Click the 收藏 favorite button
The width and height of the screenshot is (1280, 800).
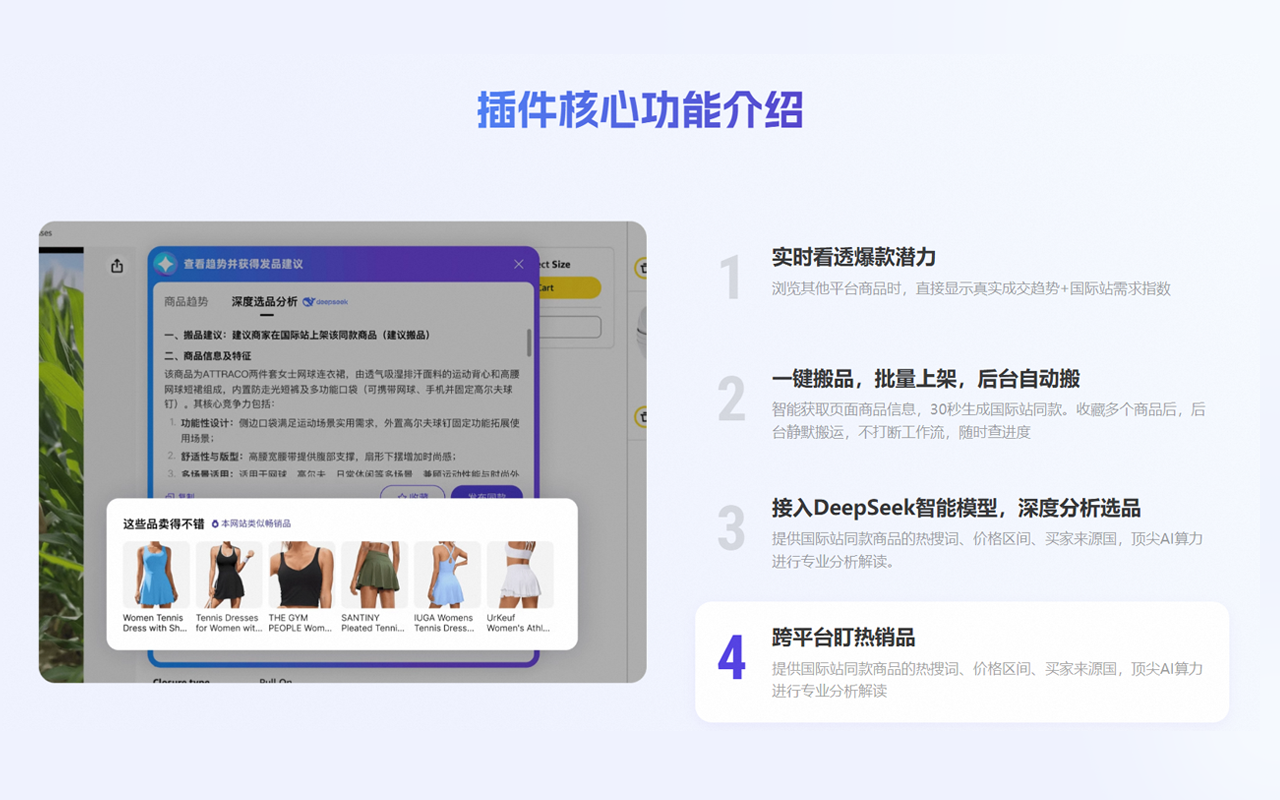412,493
